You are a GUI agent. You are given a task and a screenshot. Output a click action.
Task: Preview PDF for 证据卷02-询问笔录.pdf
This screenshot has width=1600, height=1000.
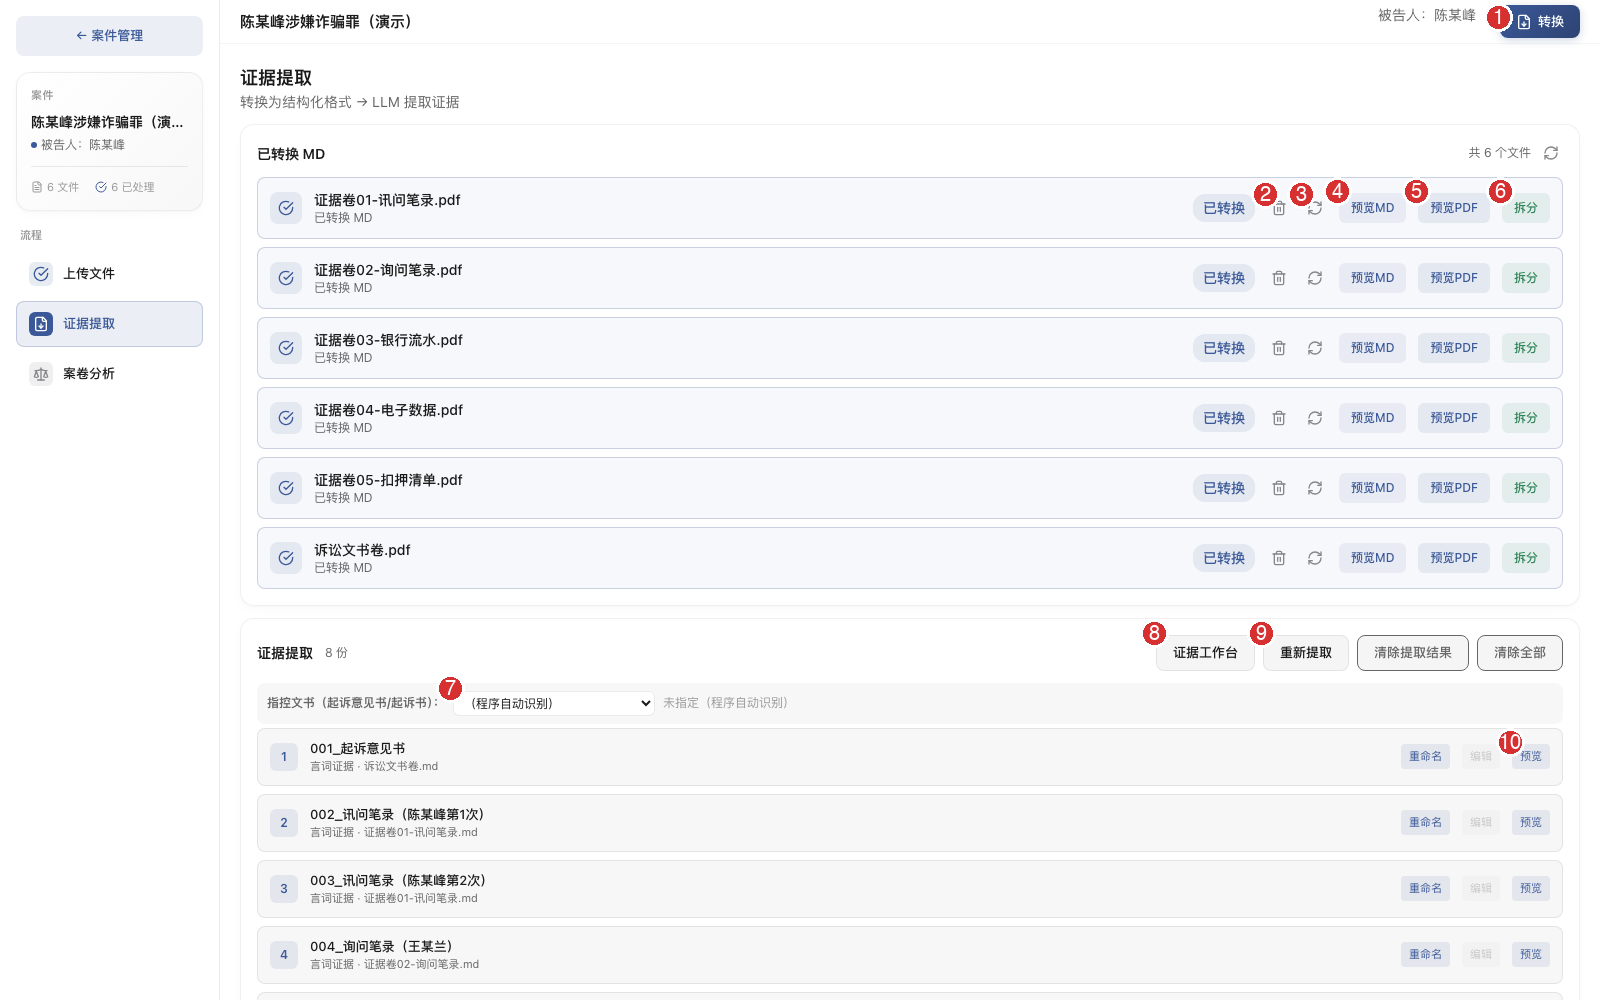coord(1454,278)
